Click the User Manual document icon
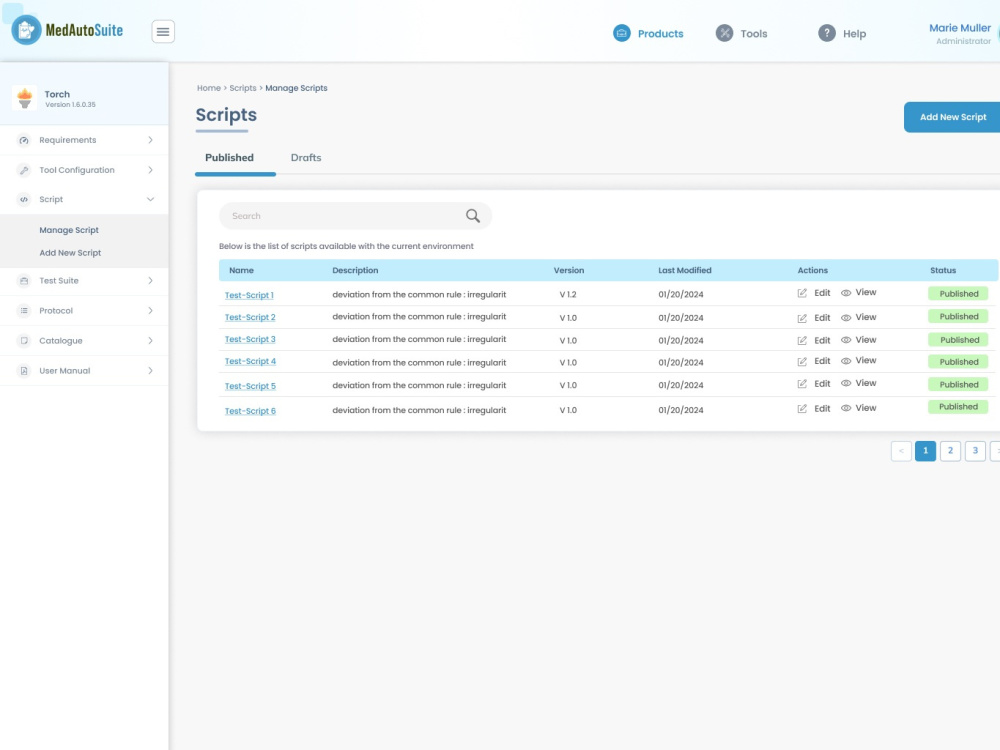 tap(24, 371)
